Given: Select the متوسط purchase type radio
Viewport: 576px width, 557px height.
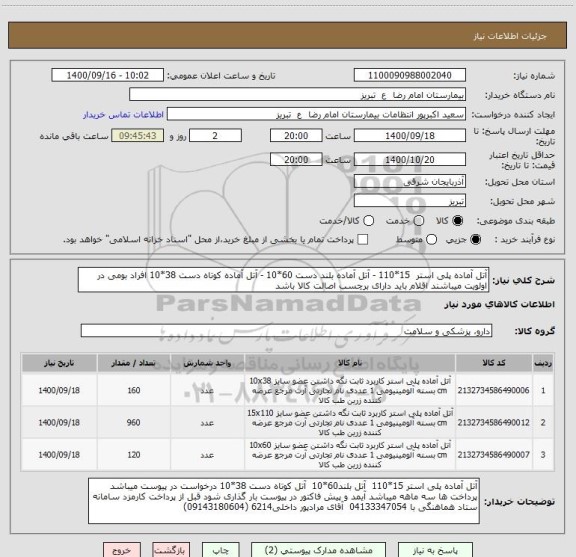Looking at the screenshot, I should pos(431,240).
